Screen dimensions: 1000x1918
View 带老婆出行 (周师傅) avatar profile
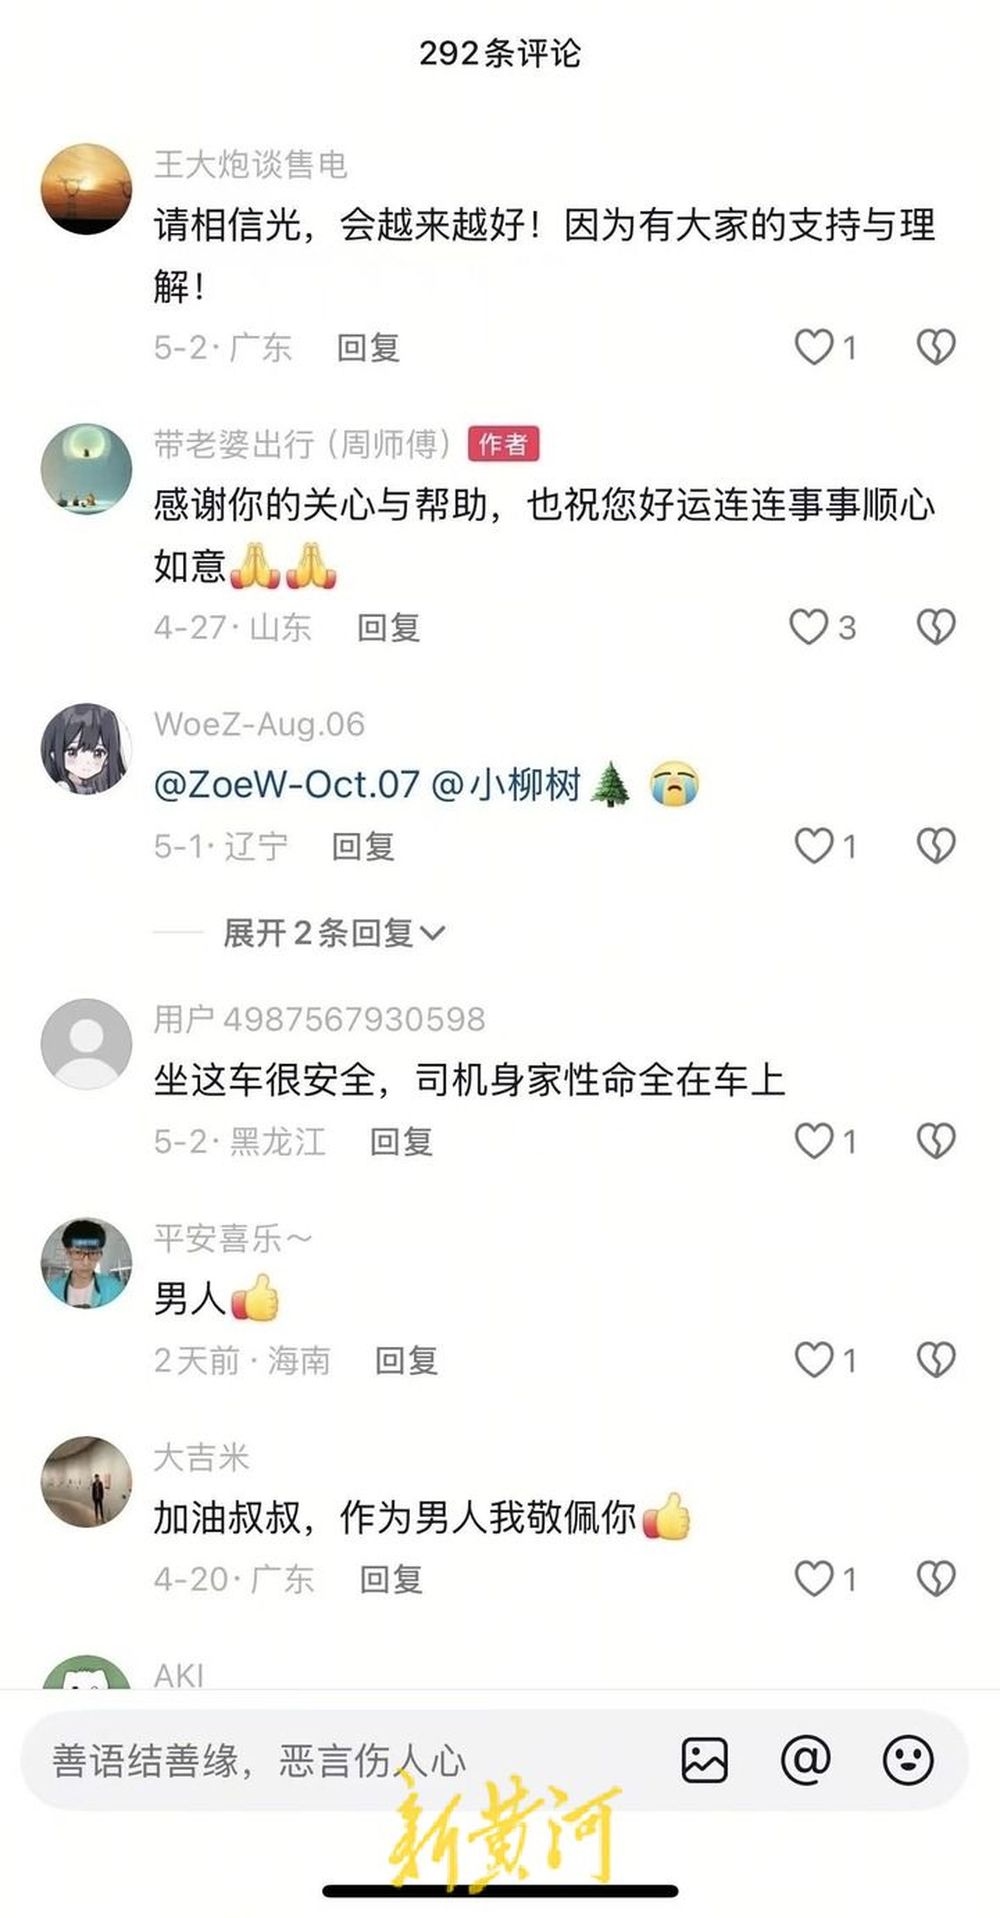point(86,469)
